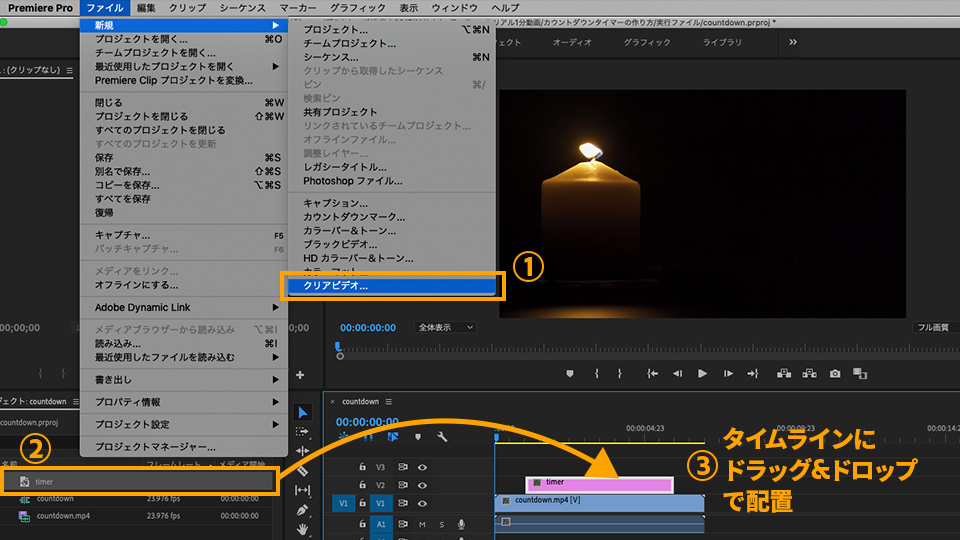The image size is (960, 540).
Task: Go to Out point
Action: click(x=752, y=373)
